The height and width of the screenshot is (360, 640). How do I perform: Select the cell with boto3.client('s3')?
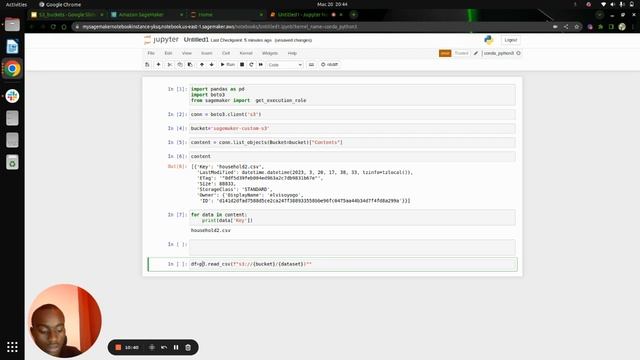pos(352,114)
